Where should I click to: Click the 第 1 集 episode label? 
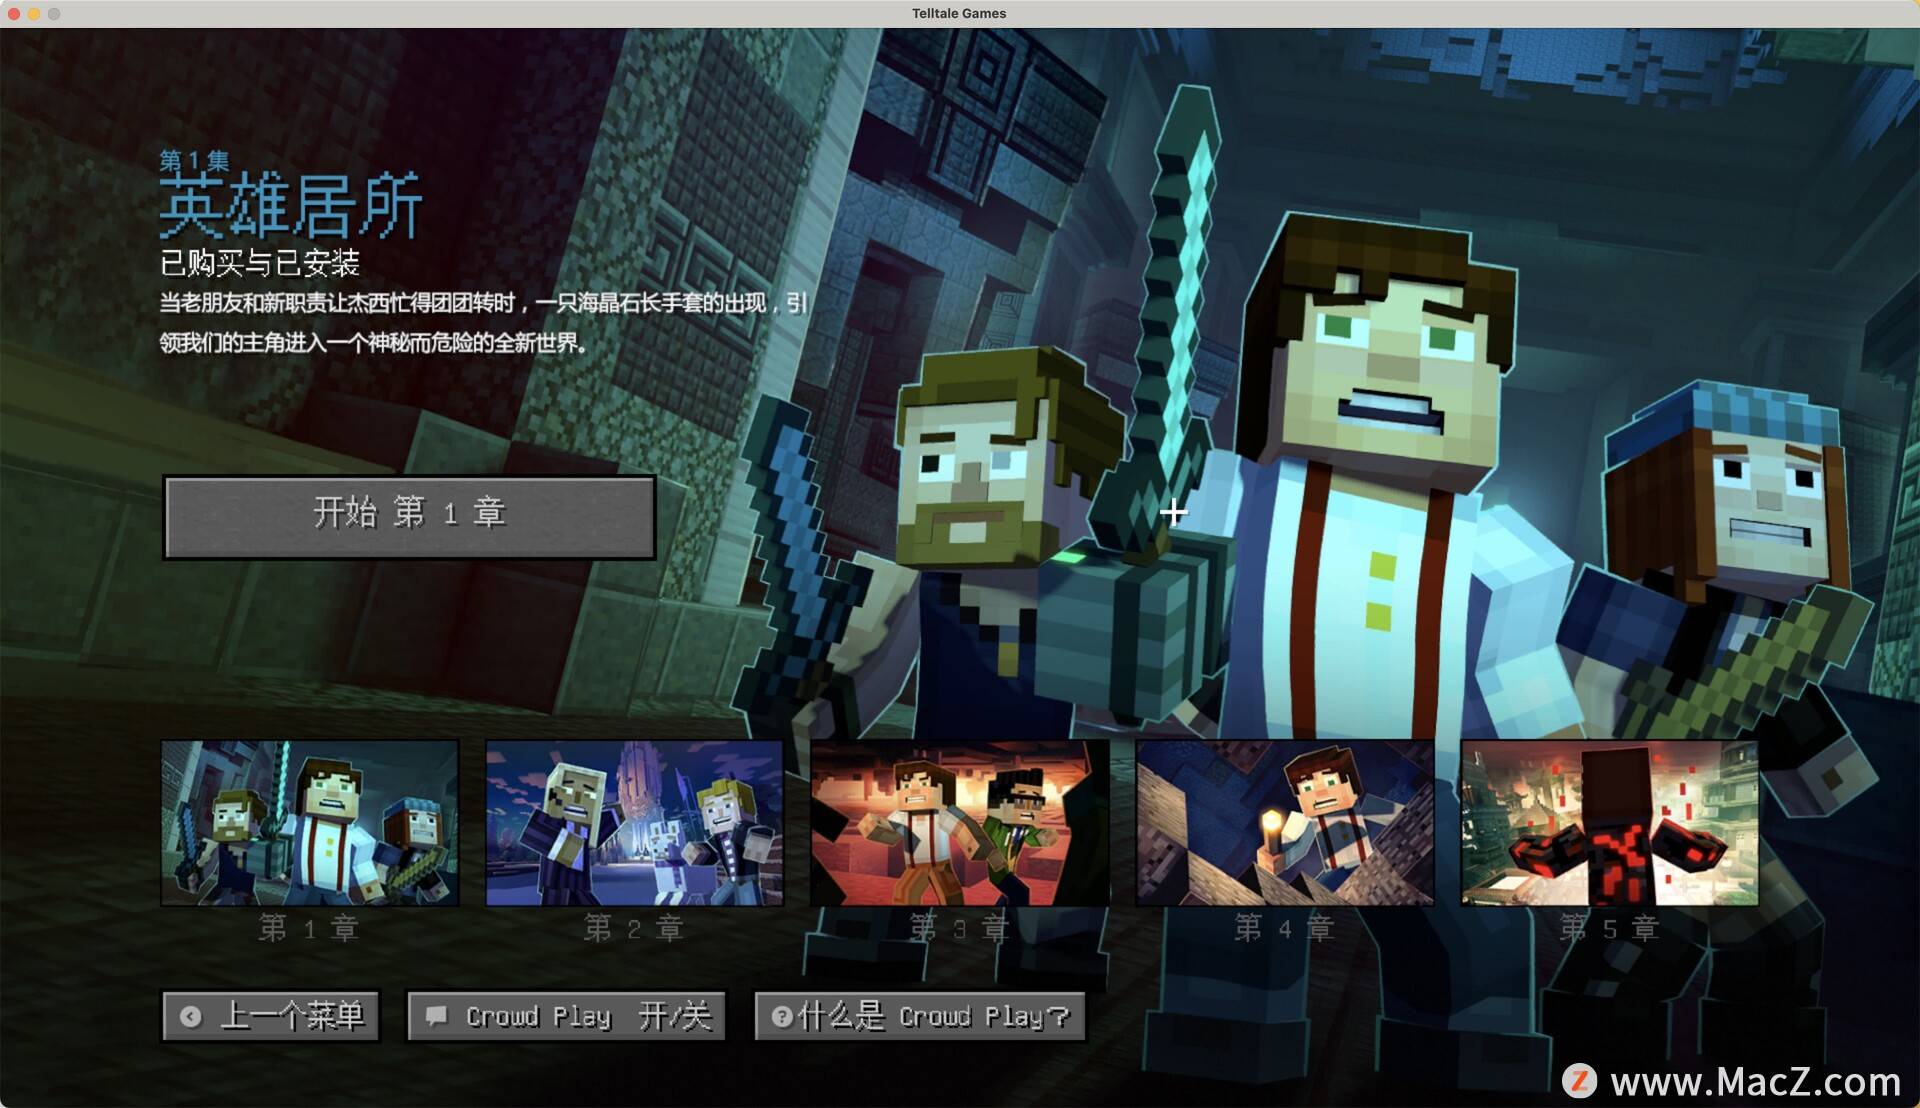click(x=194, y=160)
